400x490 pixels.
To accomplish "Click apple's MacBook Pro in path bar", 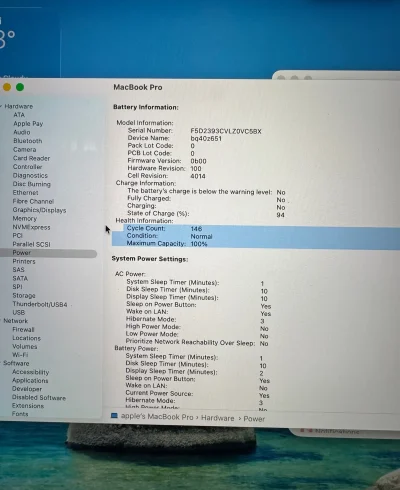I will pos(157,417).
